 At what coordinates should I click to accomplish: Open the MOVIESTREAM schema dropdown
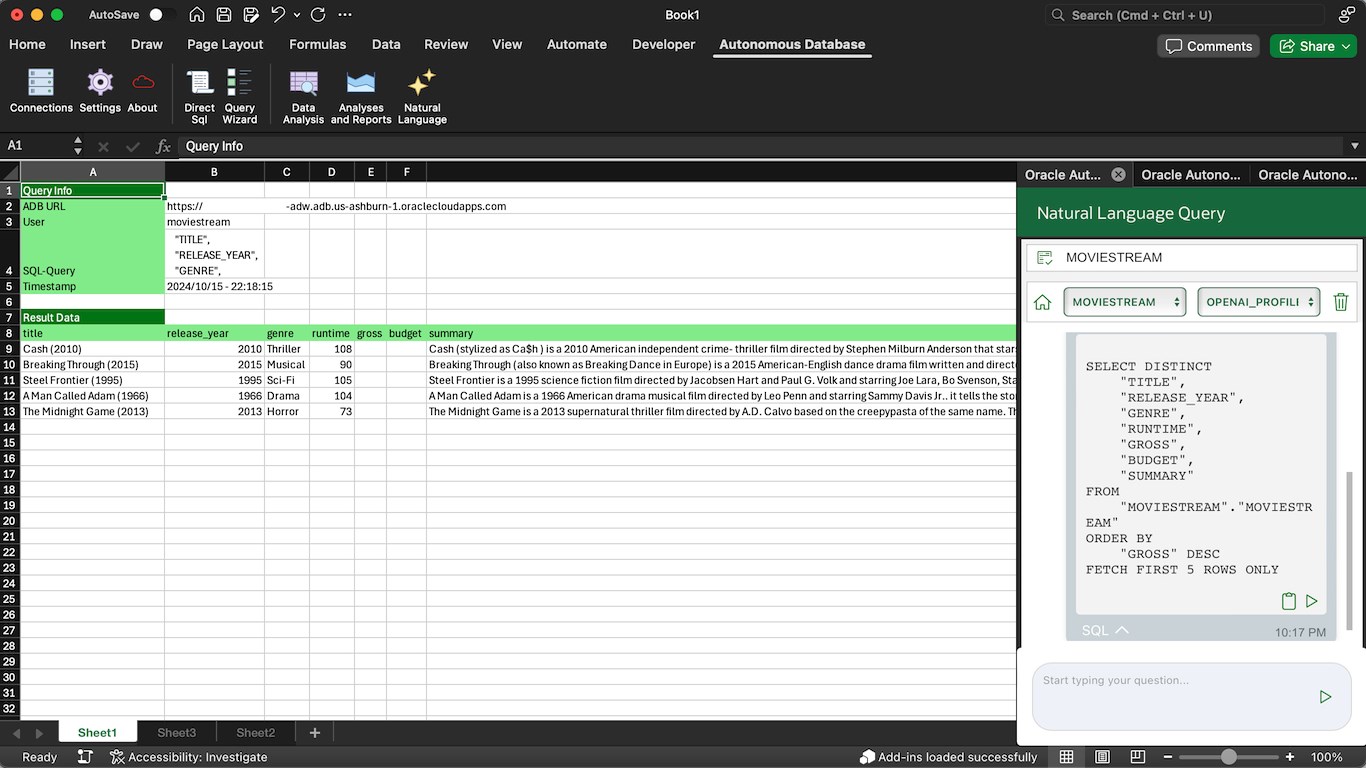(1124, 302)
